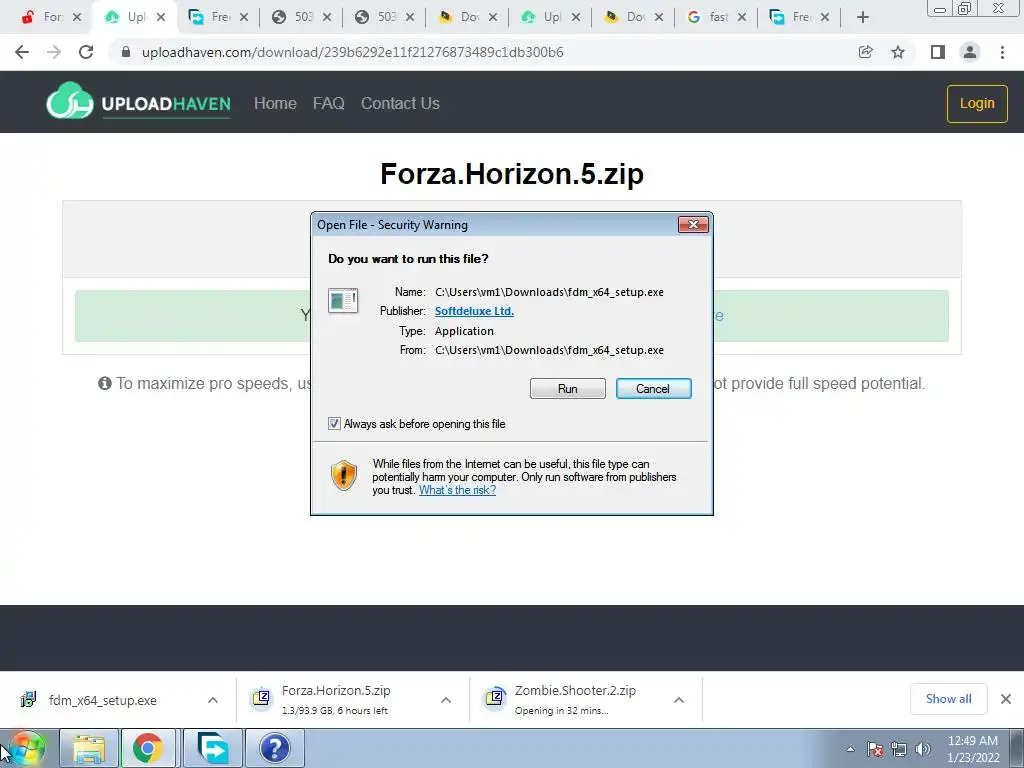Click fdm_x64_setup.exe file icon in downloads bar
Screen dimensions: 1024x768
28,699
